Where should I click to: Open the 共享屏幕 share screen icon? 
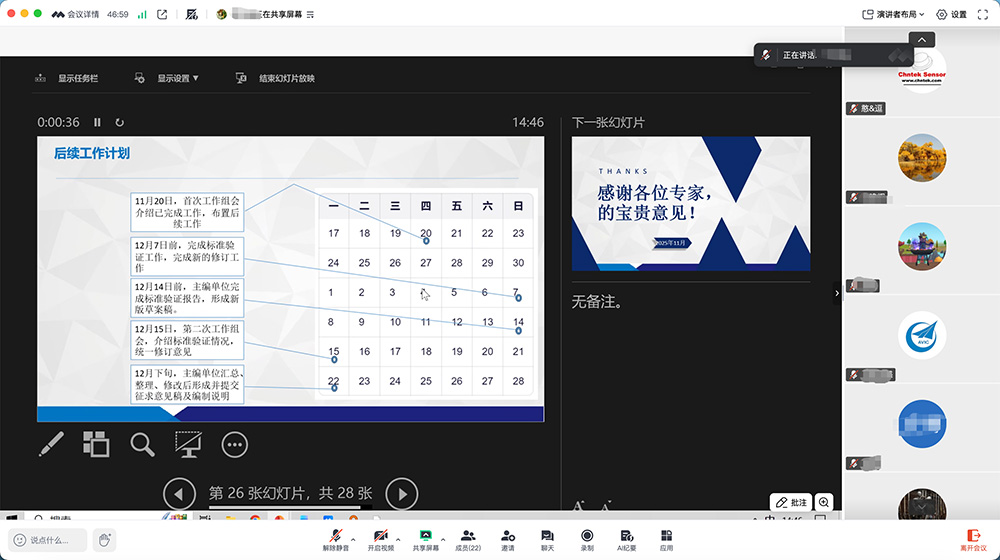[x=425, y=538]
